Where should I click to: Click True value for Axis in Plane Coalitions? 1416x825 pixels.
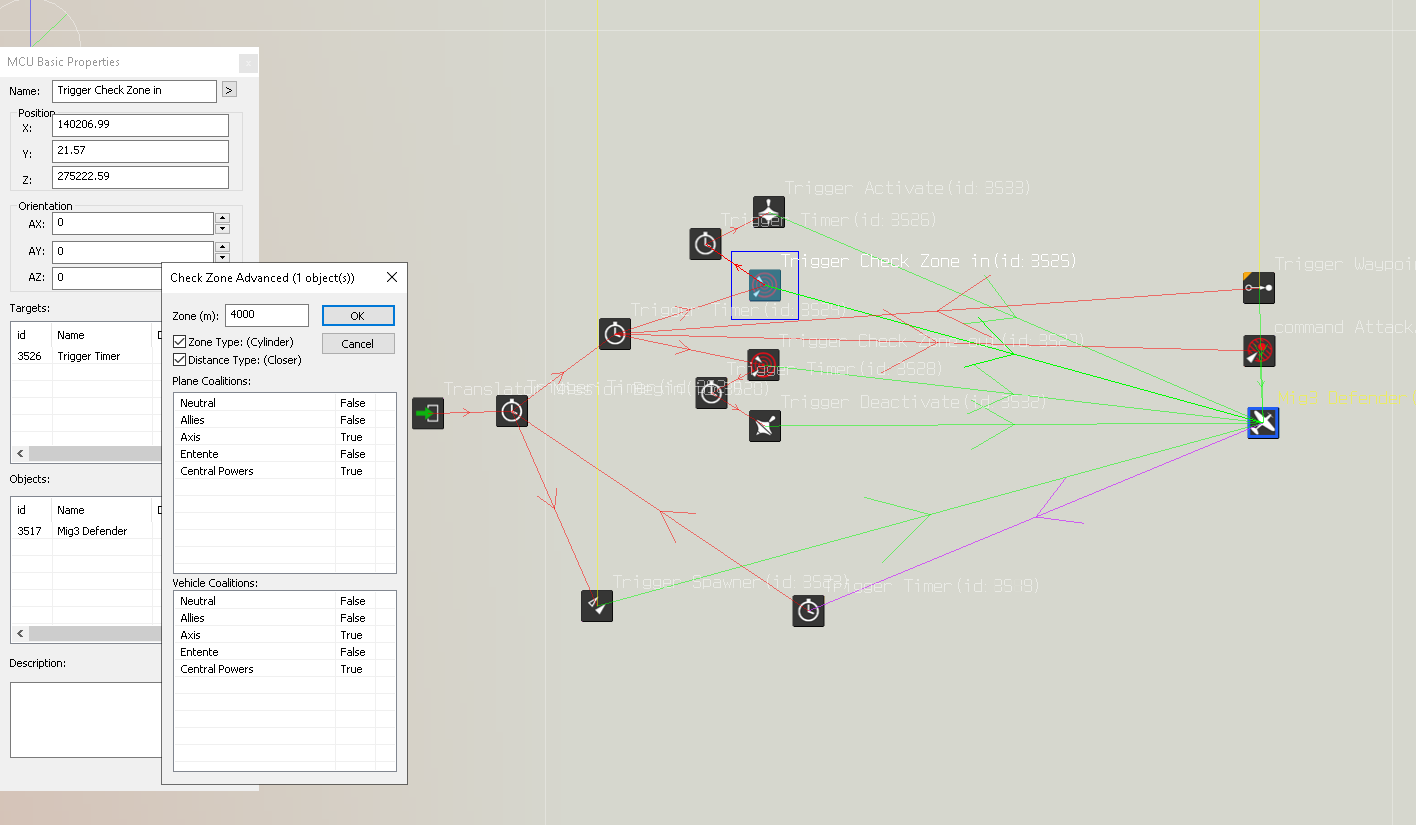click(x=351, y=437)
